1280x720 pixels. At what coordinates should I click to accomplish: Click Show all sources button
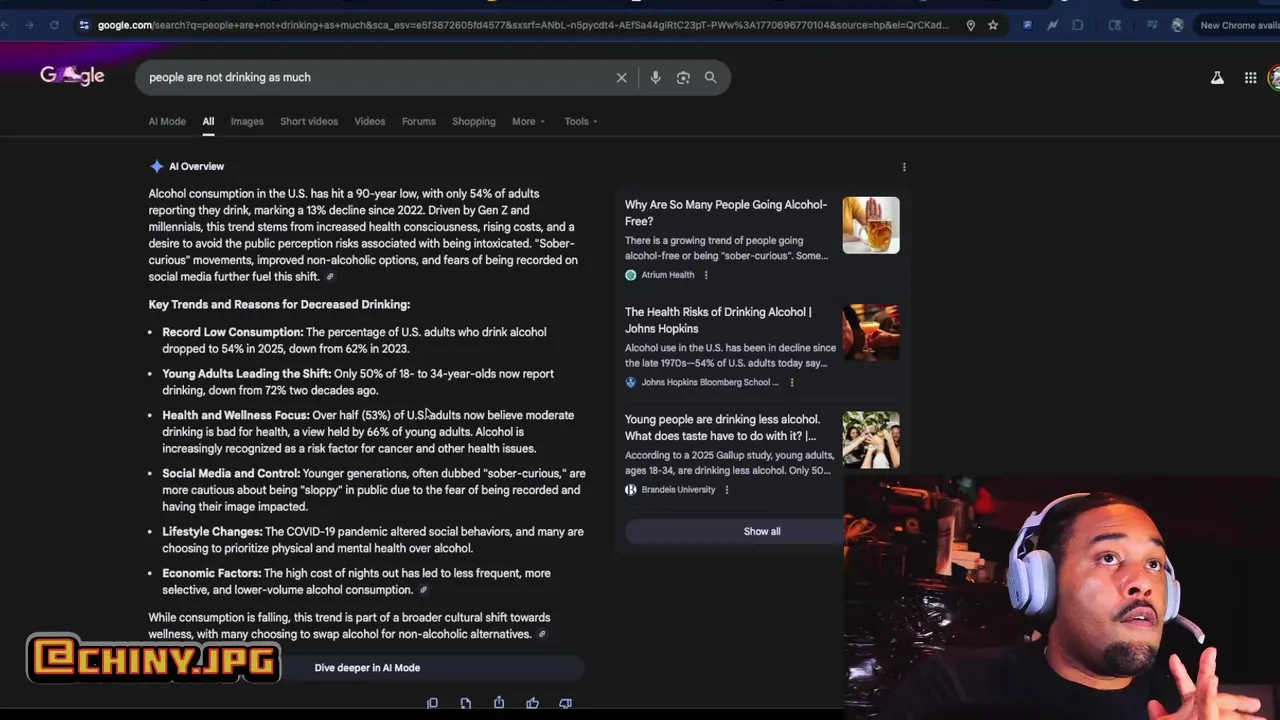coord(762,531)
